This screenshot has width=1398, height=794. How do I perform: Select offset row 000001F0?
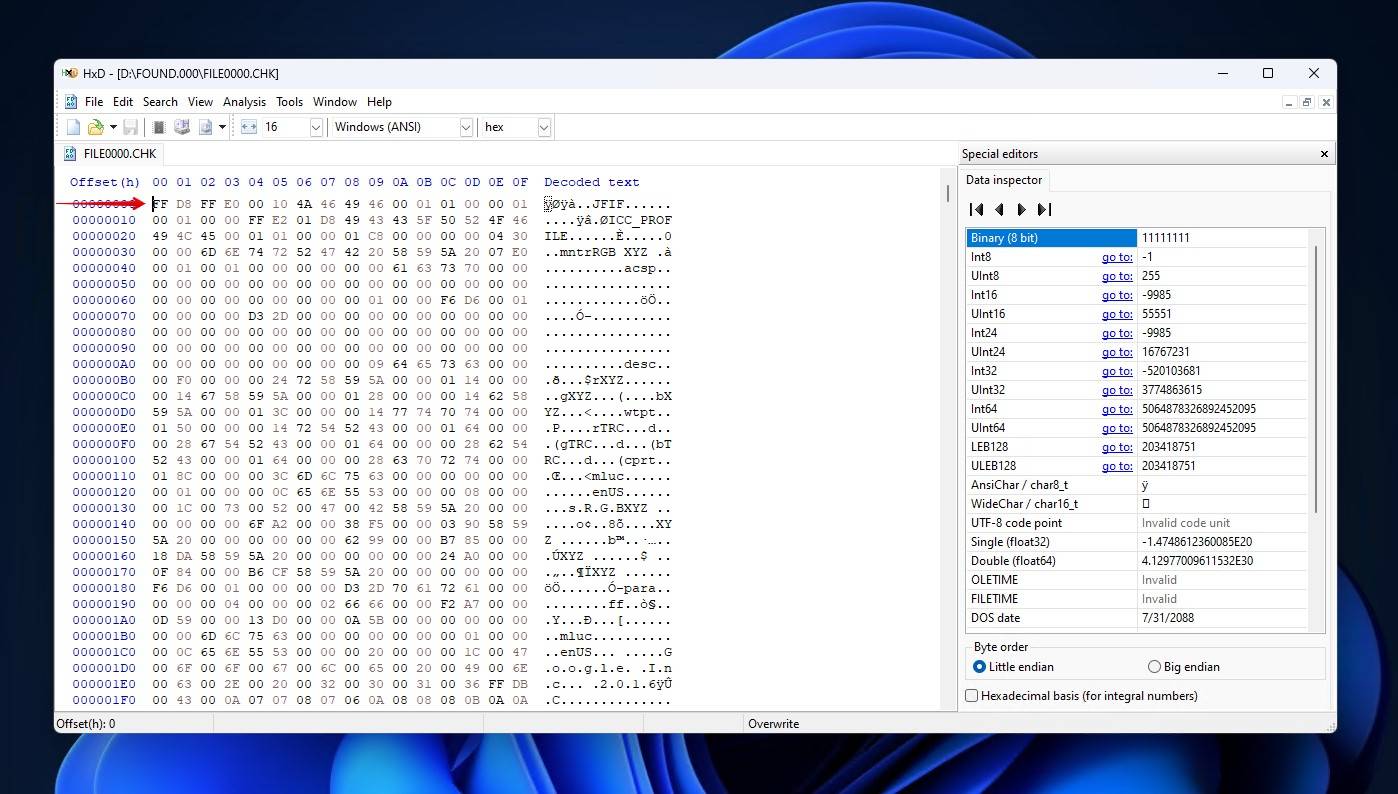[104, 700]
